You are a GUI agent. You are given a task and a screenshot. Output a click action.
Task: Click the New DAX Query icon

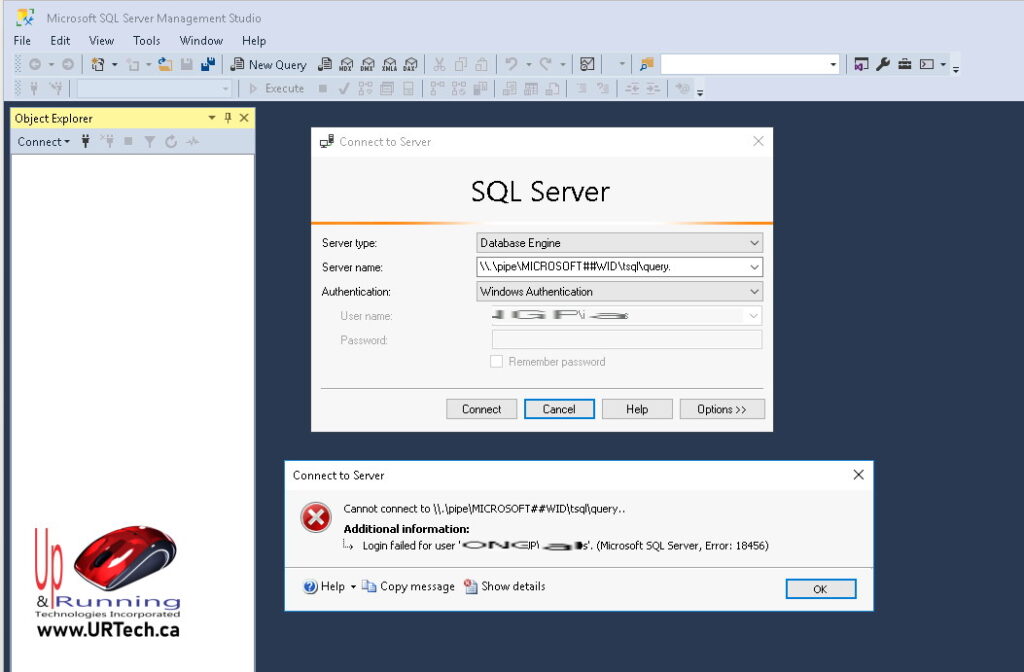410,63
